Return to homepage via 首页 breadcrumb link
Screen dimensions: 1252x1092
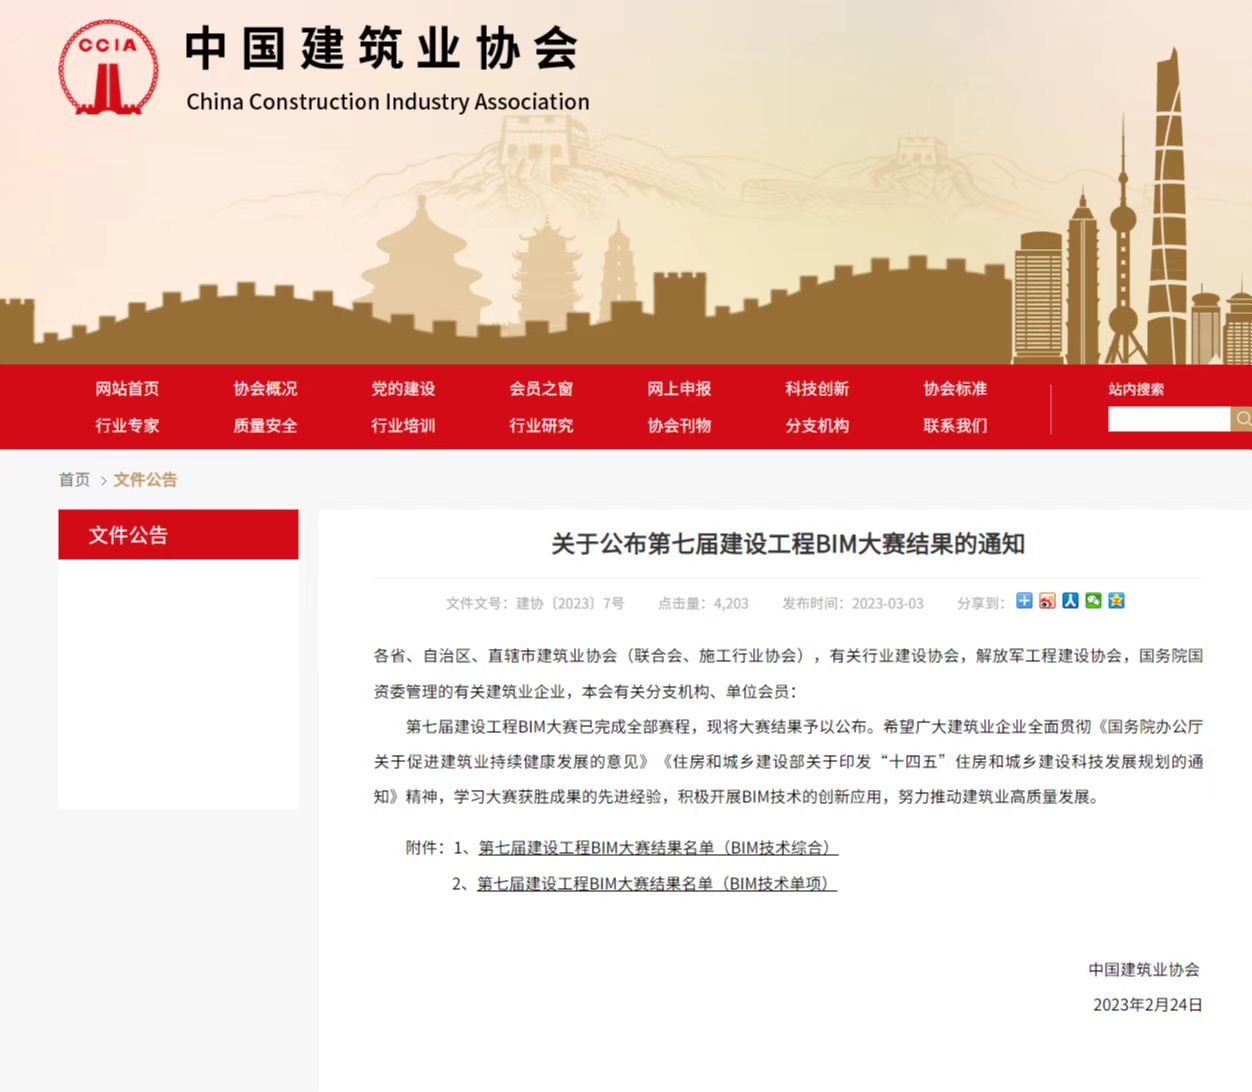[x=74, y=480]
